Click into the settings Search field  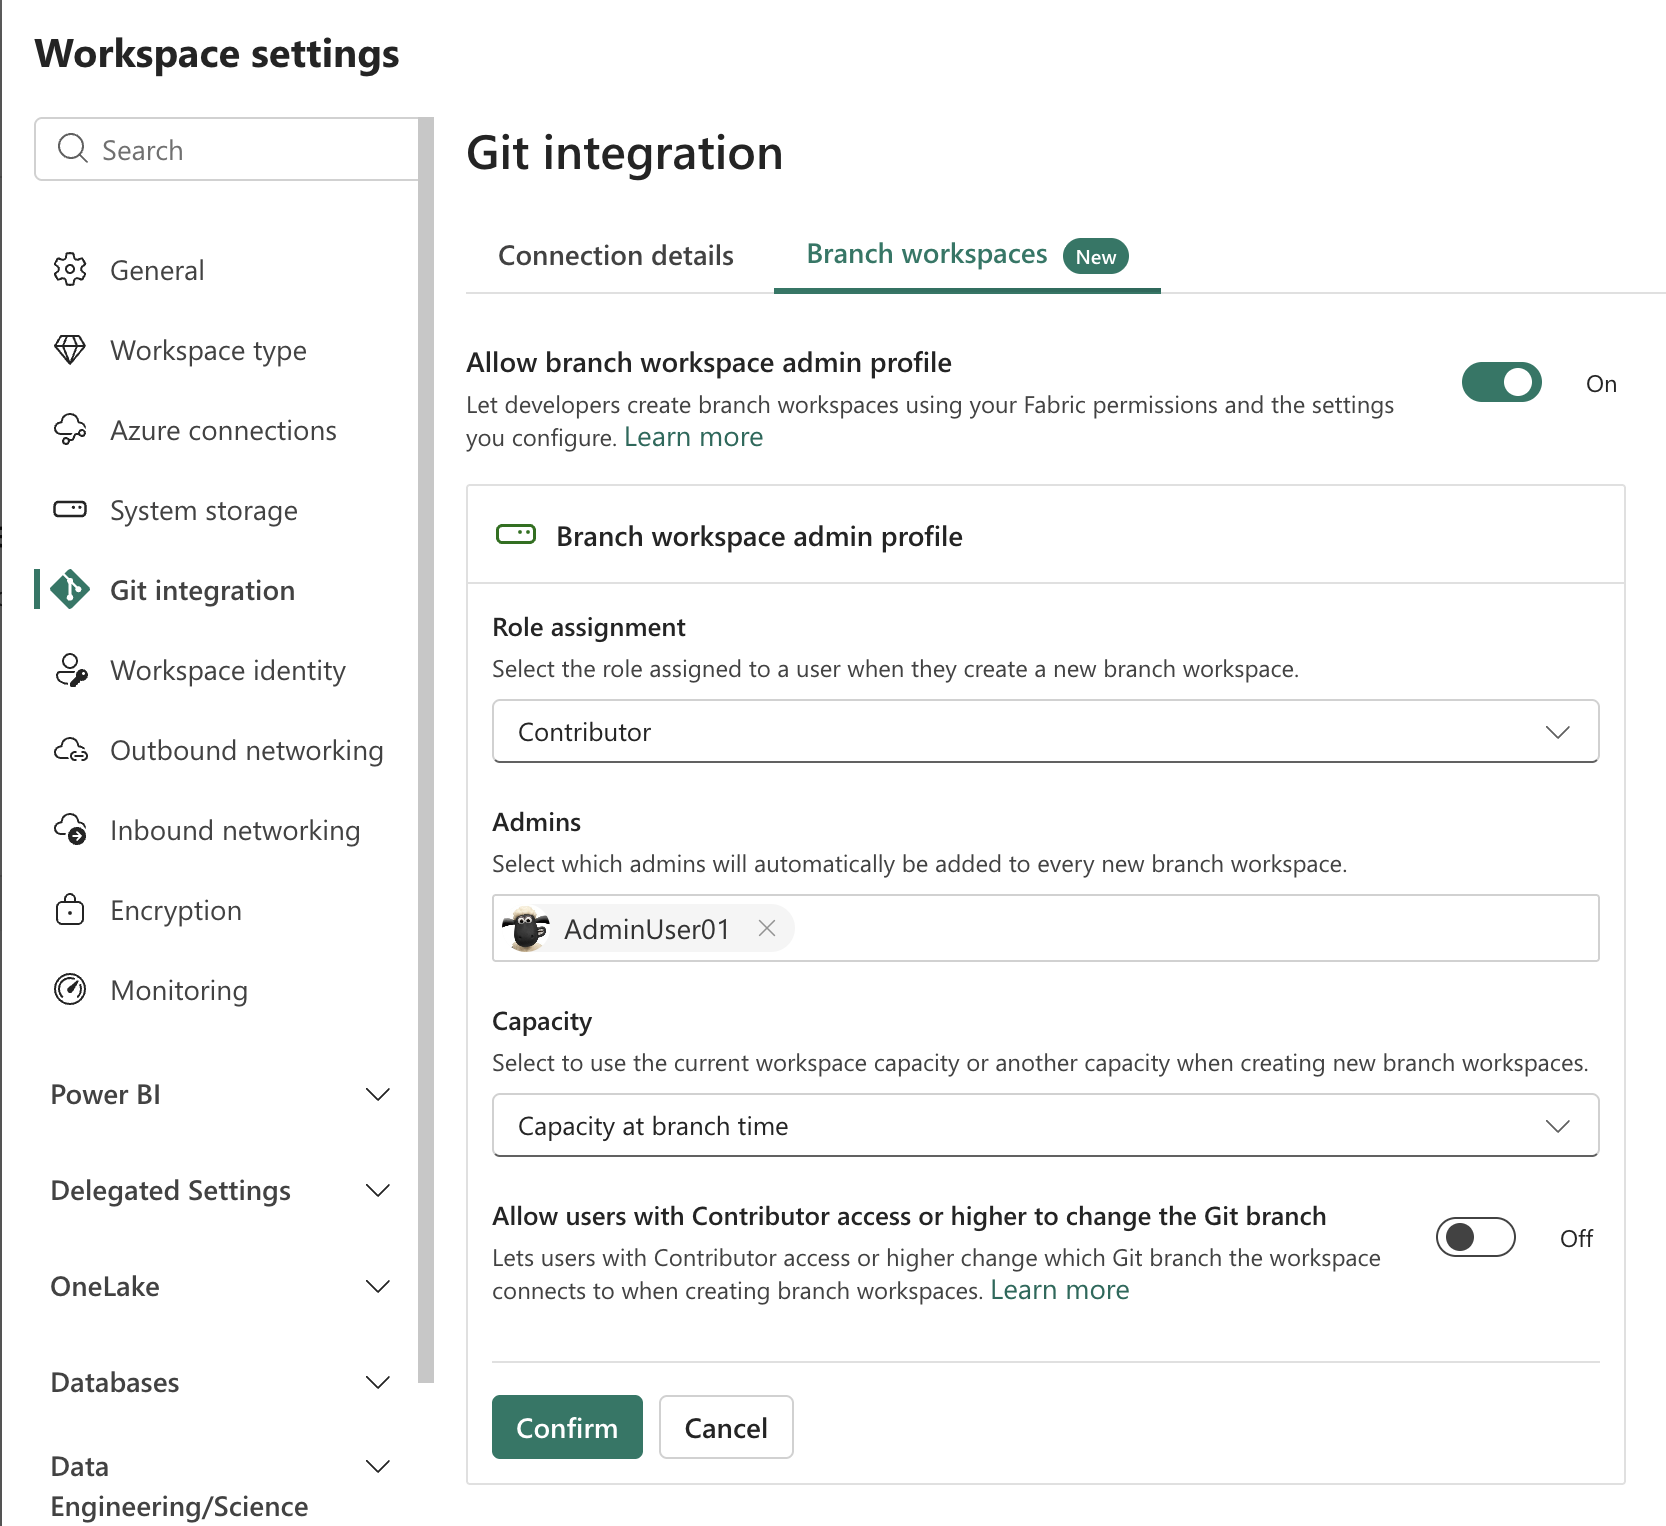coord(227,150)
